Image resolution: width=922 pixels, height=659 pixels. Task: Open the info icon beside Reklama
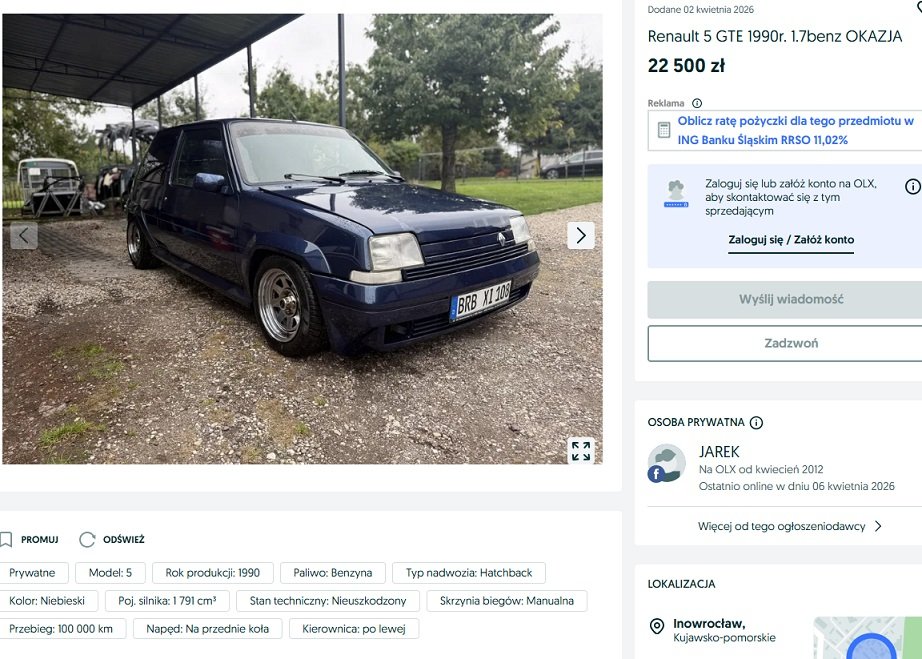tap(697, 103)
